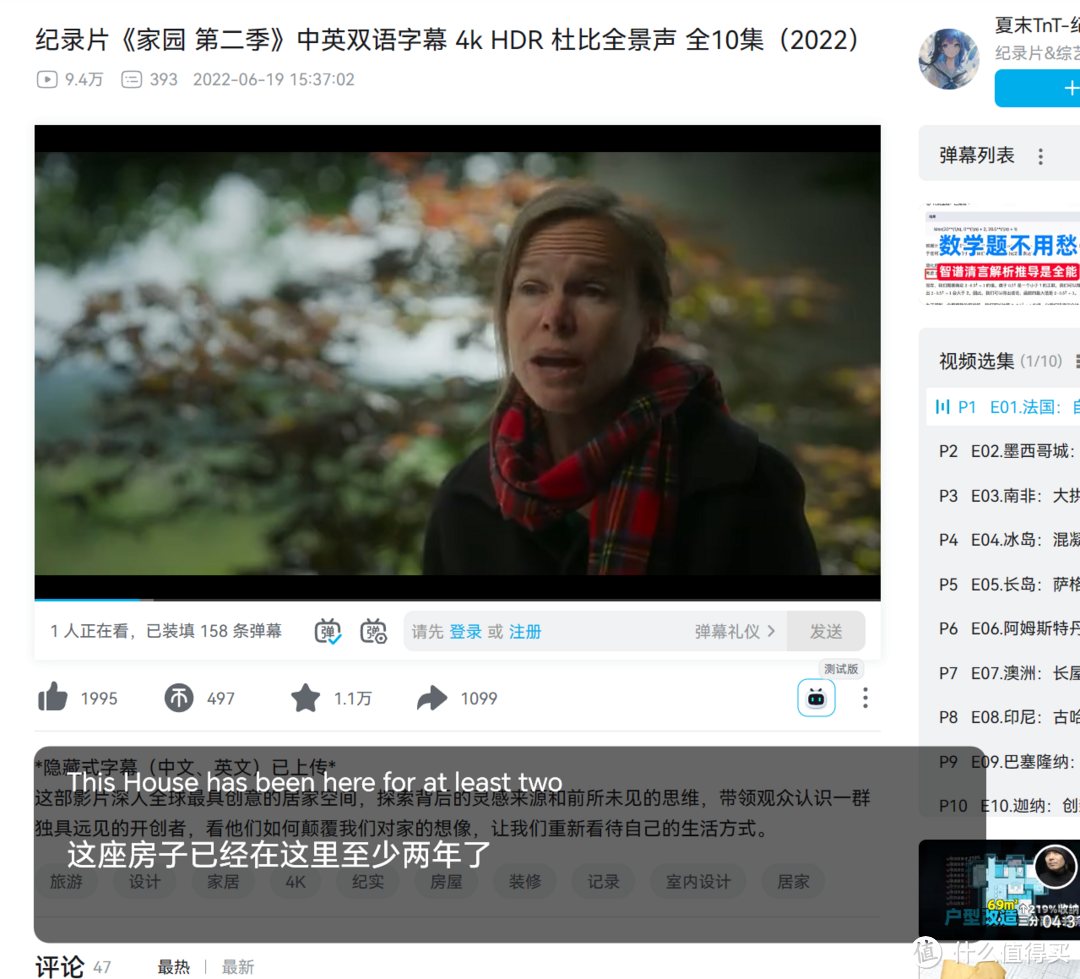Click the uploader's avatar image
The height and width of the screenshot is (979, 1080).
pyautogui.click(x=948, y=60)
